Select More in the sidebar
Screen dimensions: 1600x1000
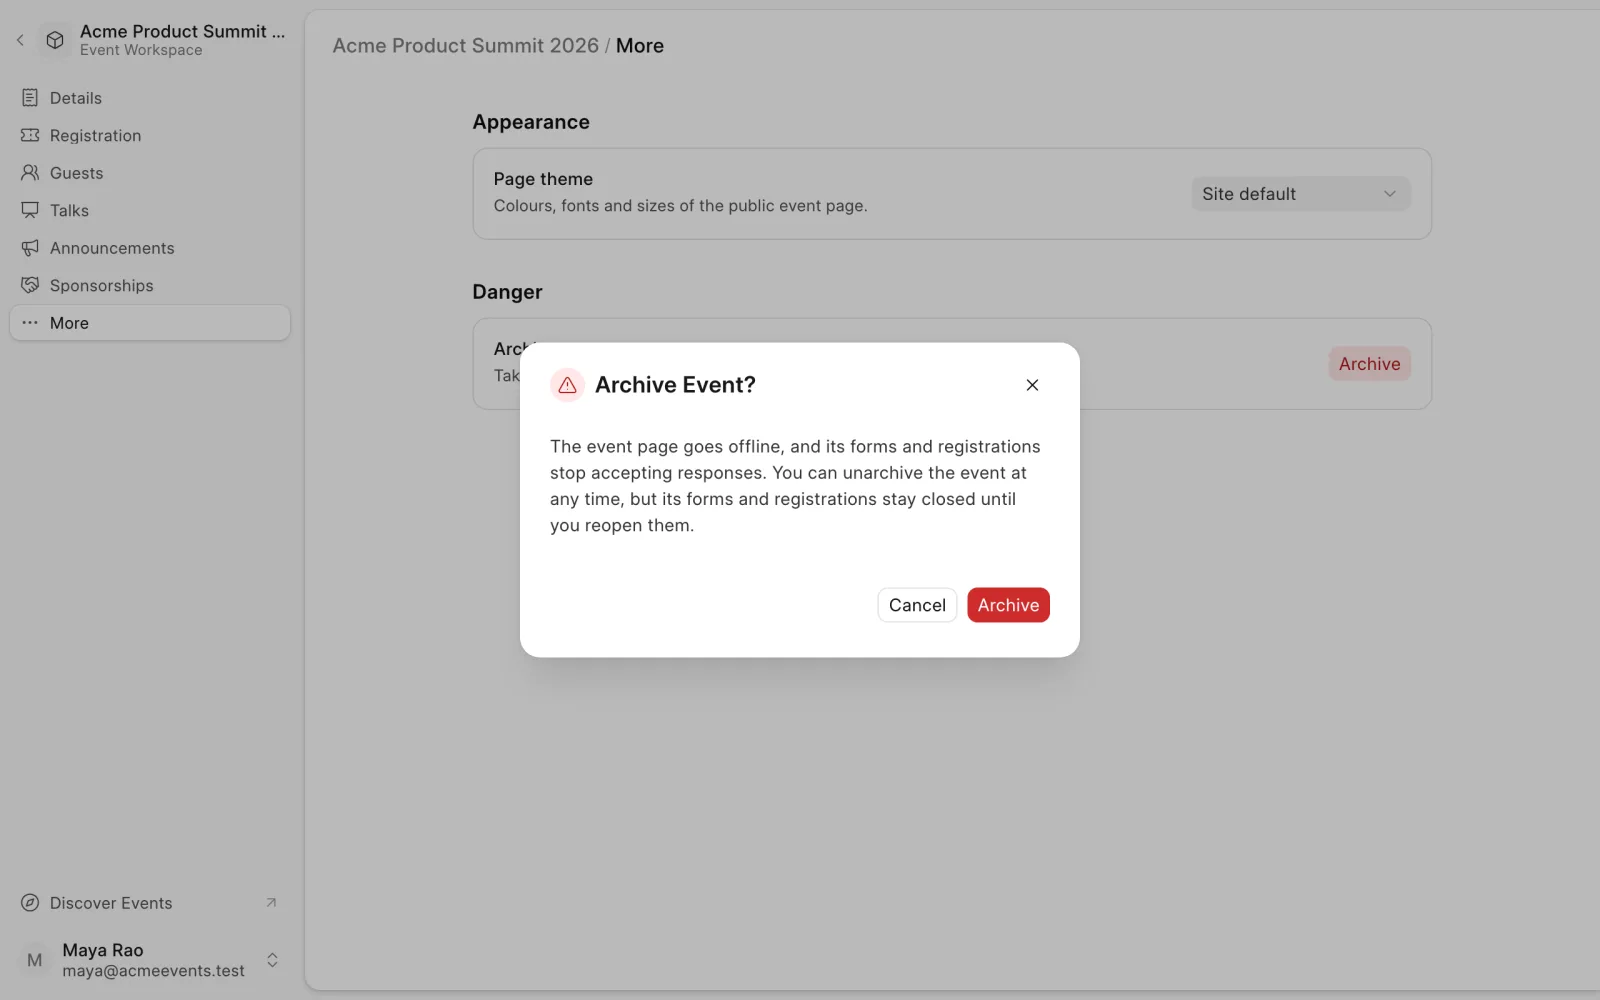point(150,323)
